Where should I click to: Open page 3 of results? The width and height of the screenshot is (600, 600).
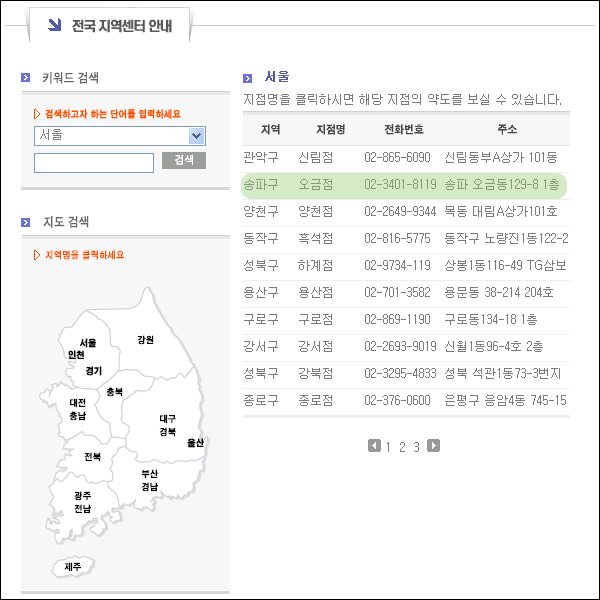pos(416,447)
